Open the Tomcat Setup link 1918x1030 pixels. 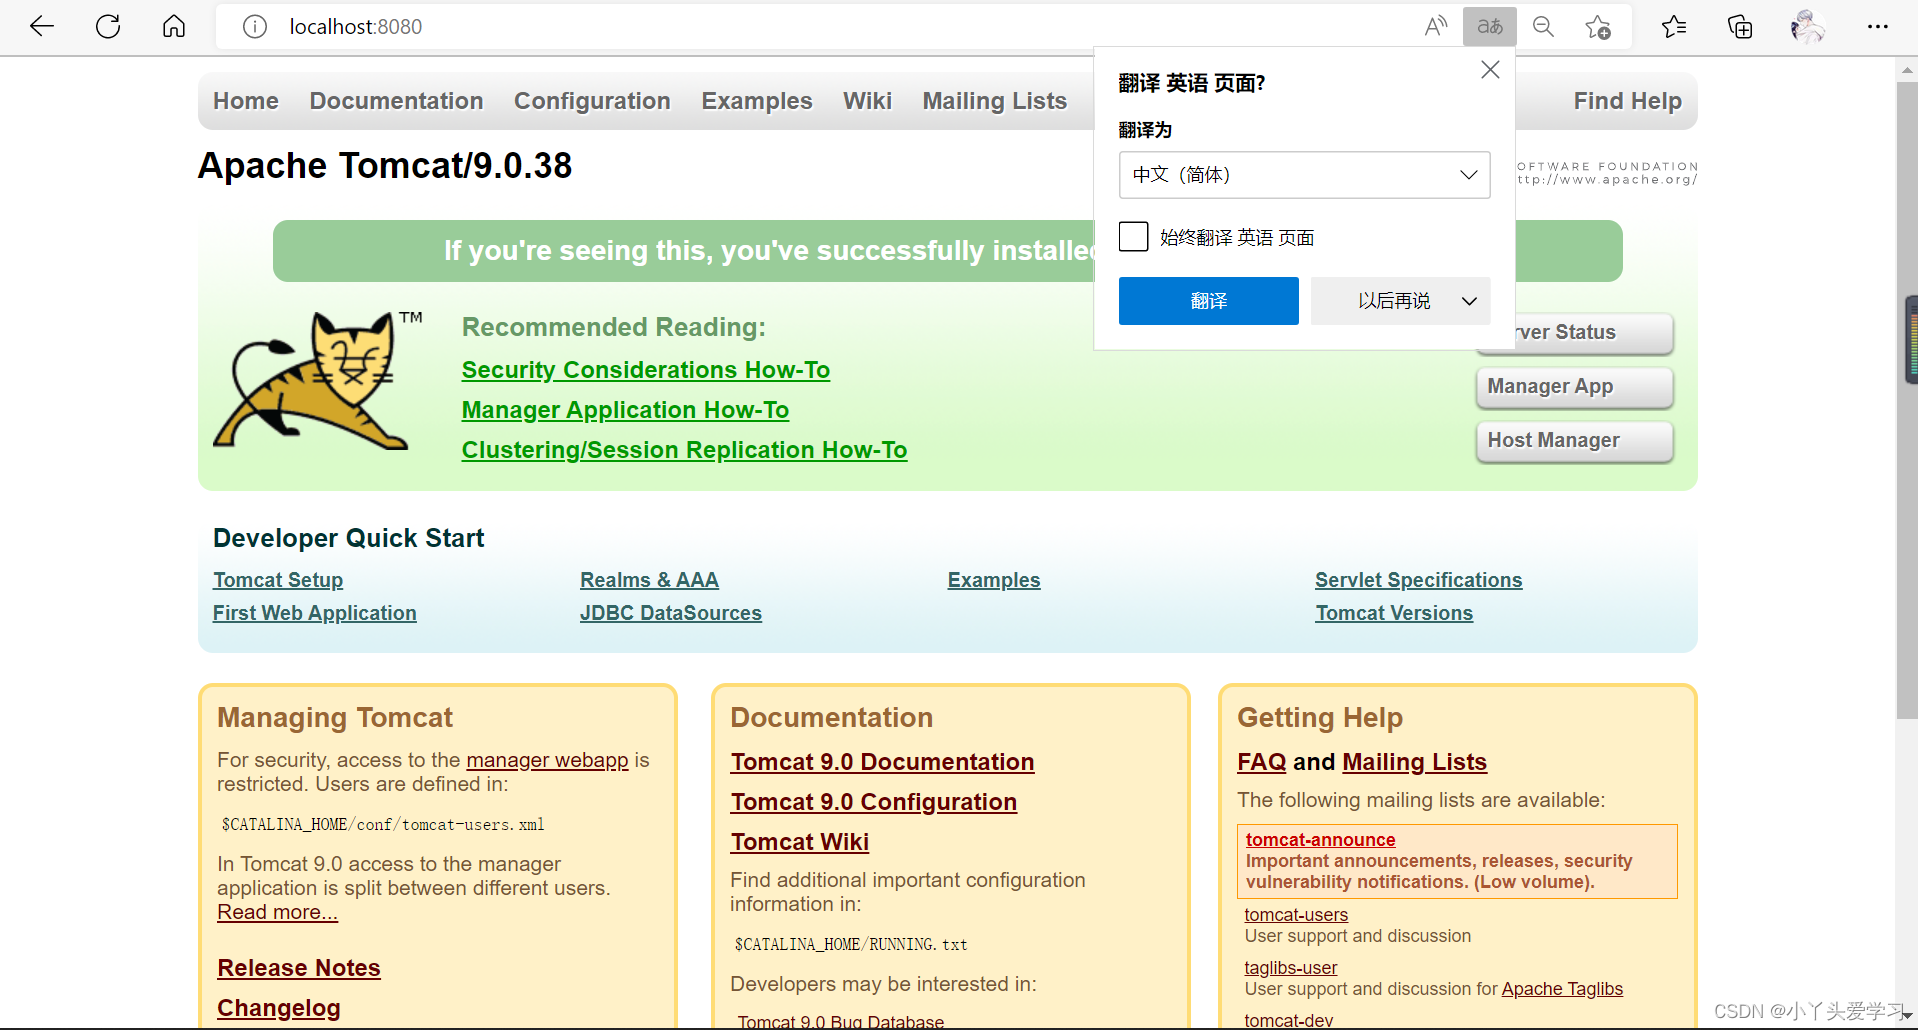pyautogui.click(x=278, y=580)
